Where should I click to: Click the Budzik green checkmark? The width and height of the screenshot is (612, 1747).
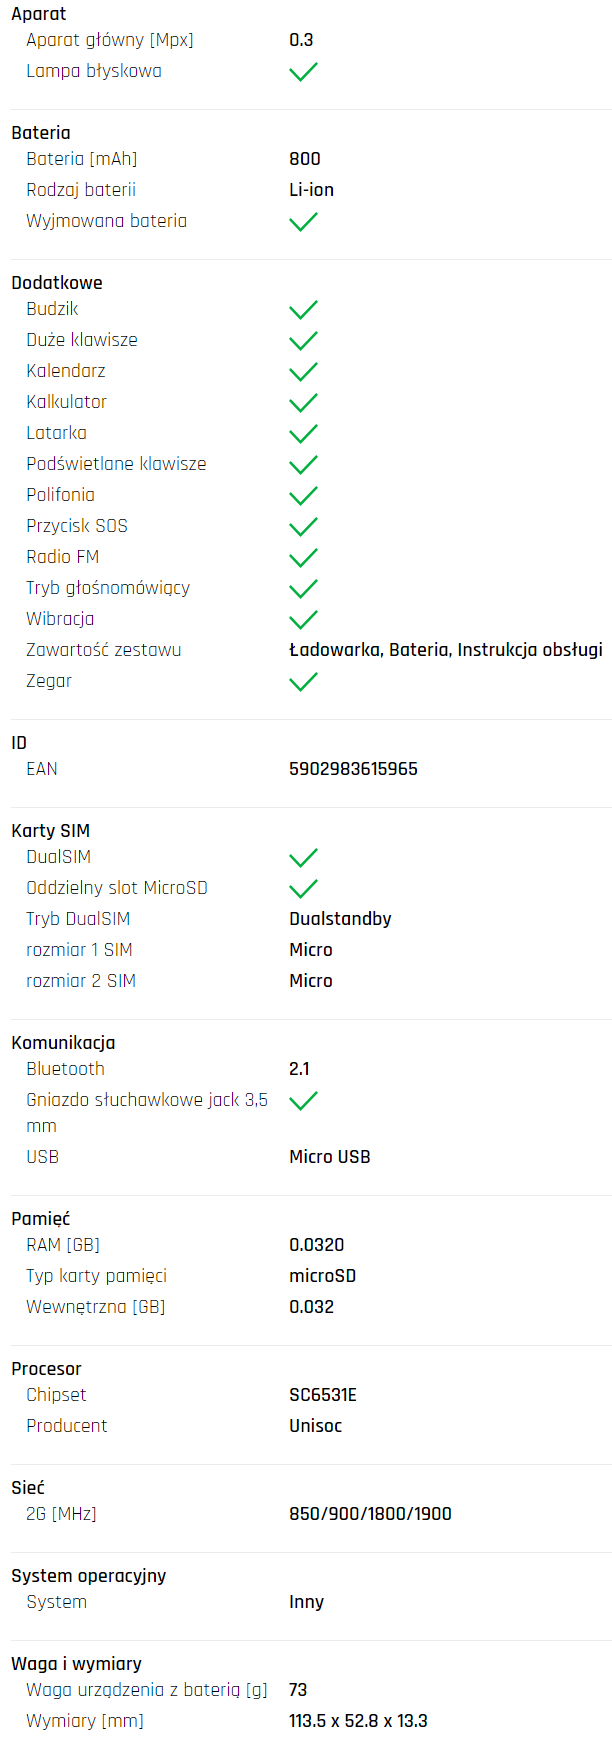point(303,310)
